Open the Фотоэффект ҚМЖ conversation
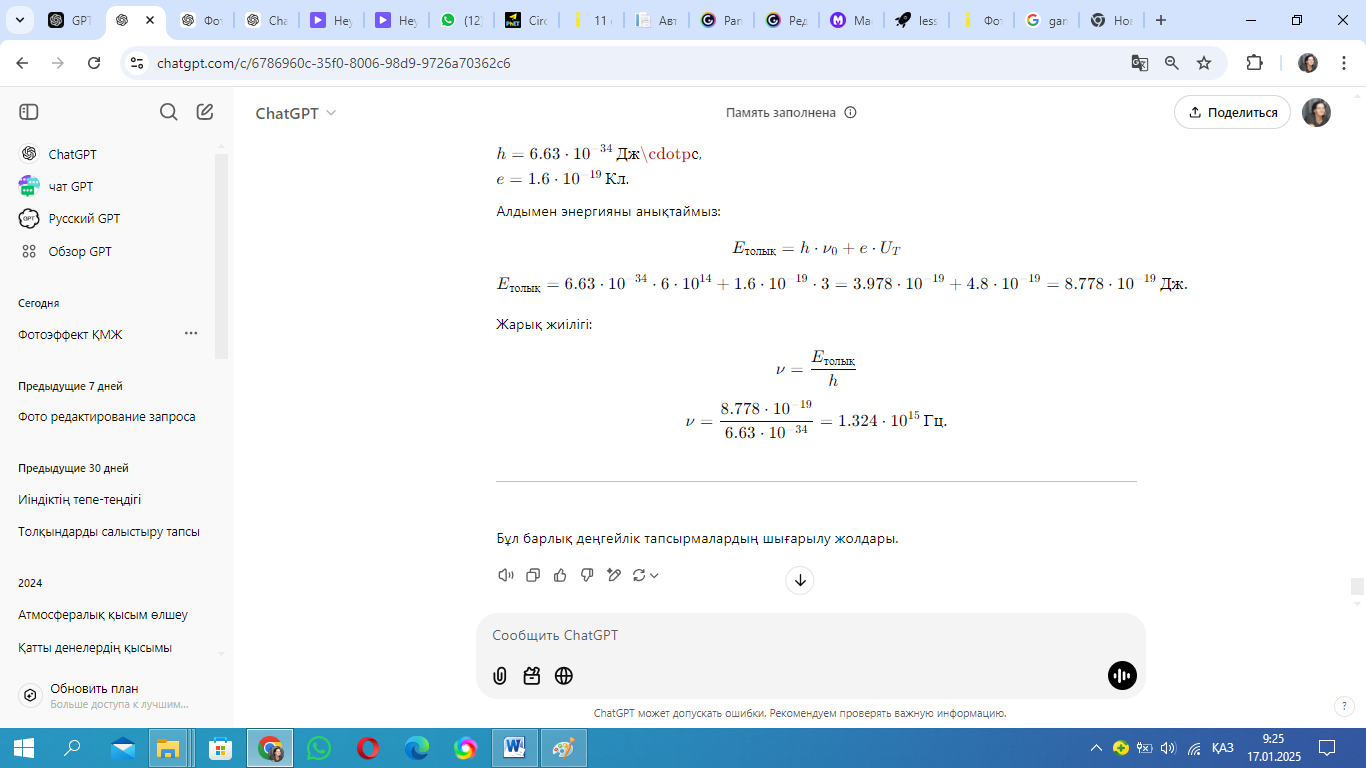Screen dimensions: 1366x768 (x=70, y=334)
